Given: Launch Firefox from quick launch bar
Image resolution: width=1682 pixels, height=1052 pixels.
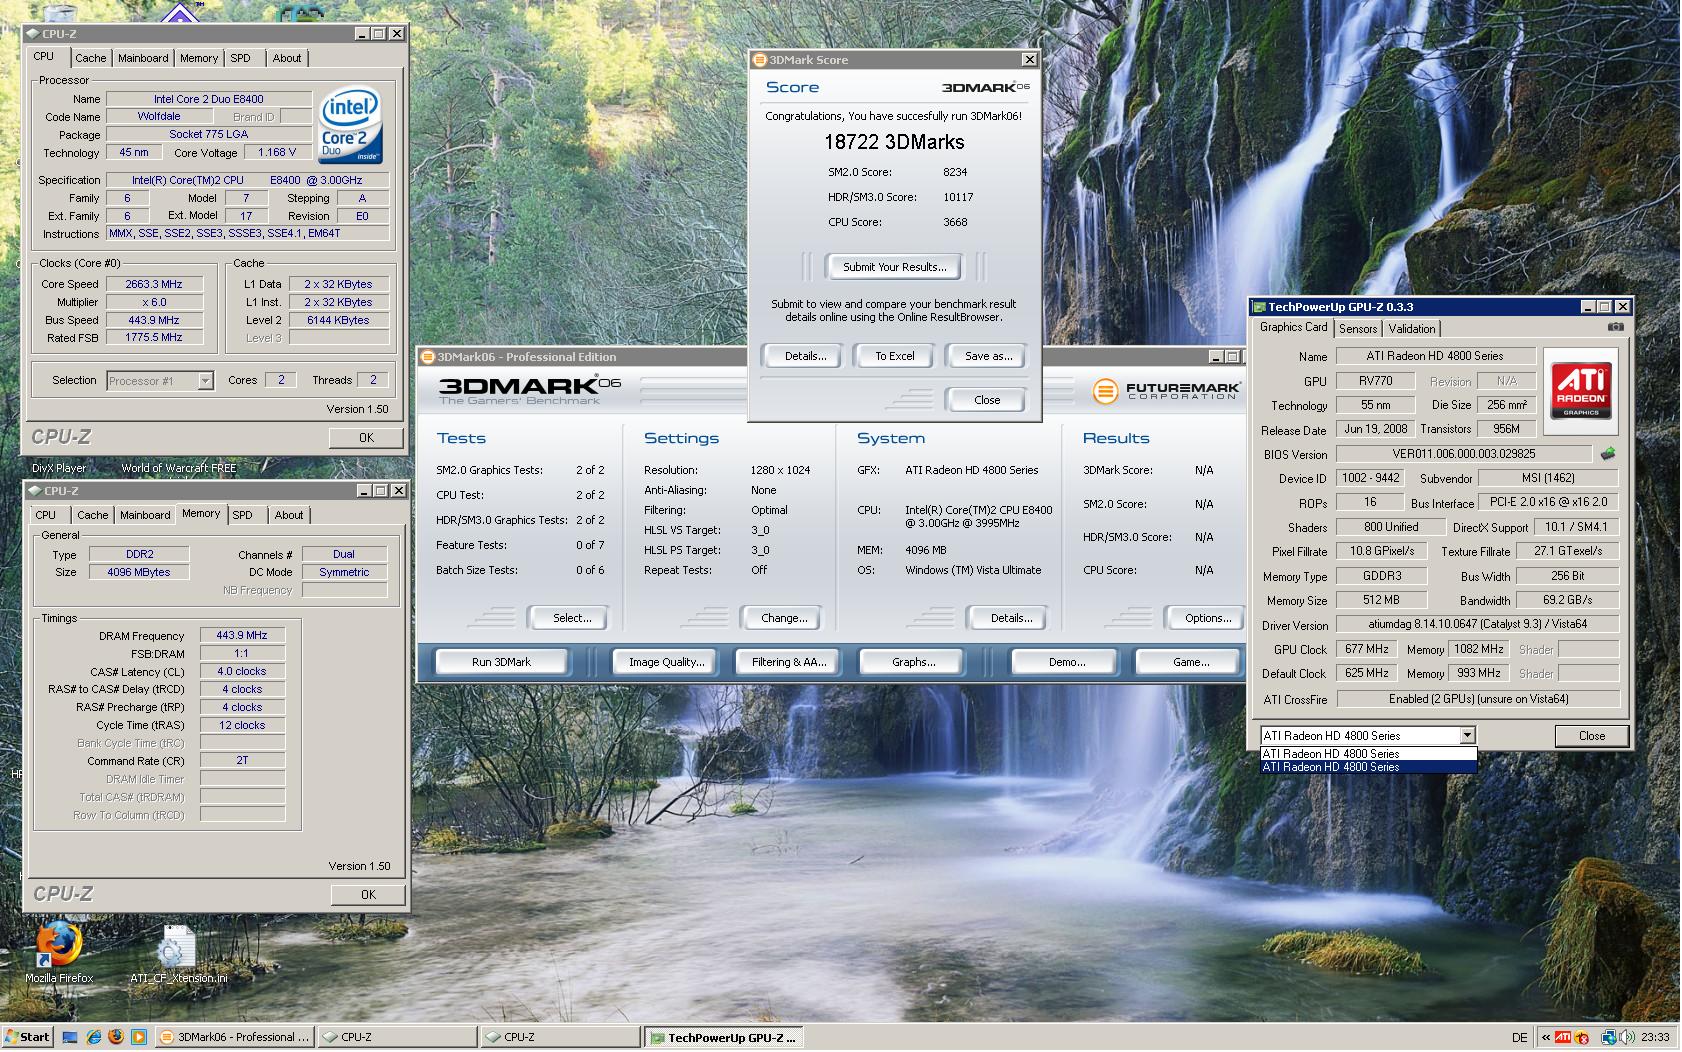Looking at the screenshot, I should [115, 1037].
